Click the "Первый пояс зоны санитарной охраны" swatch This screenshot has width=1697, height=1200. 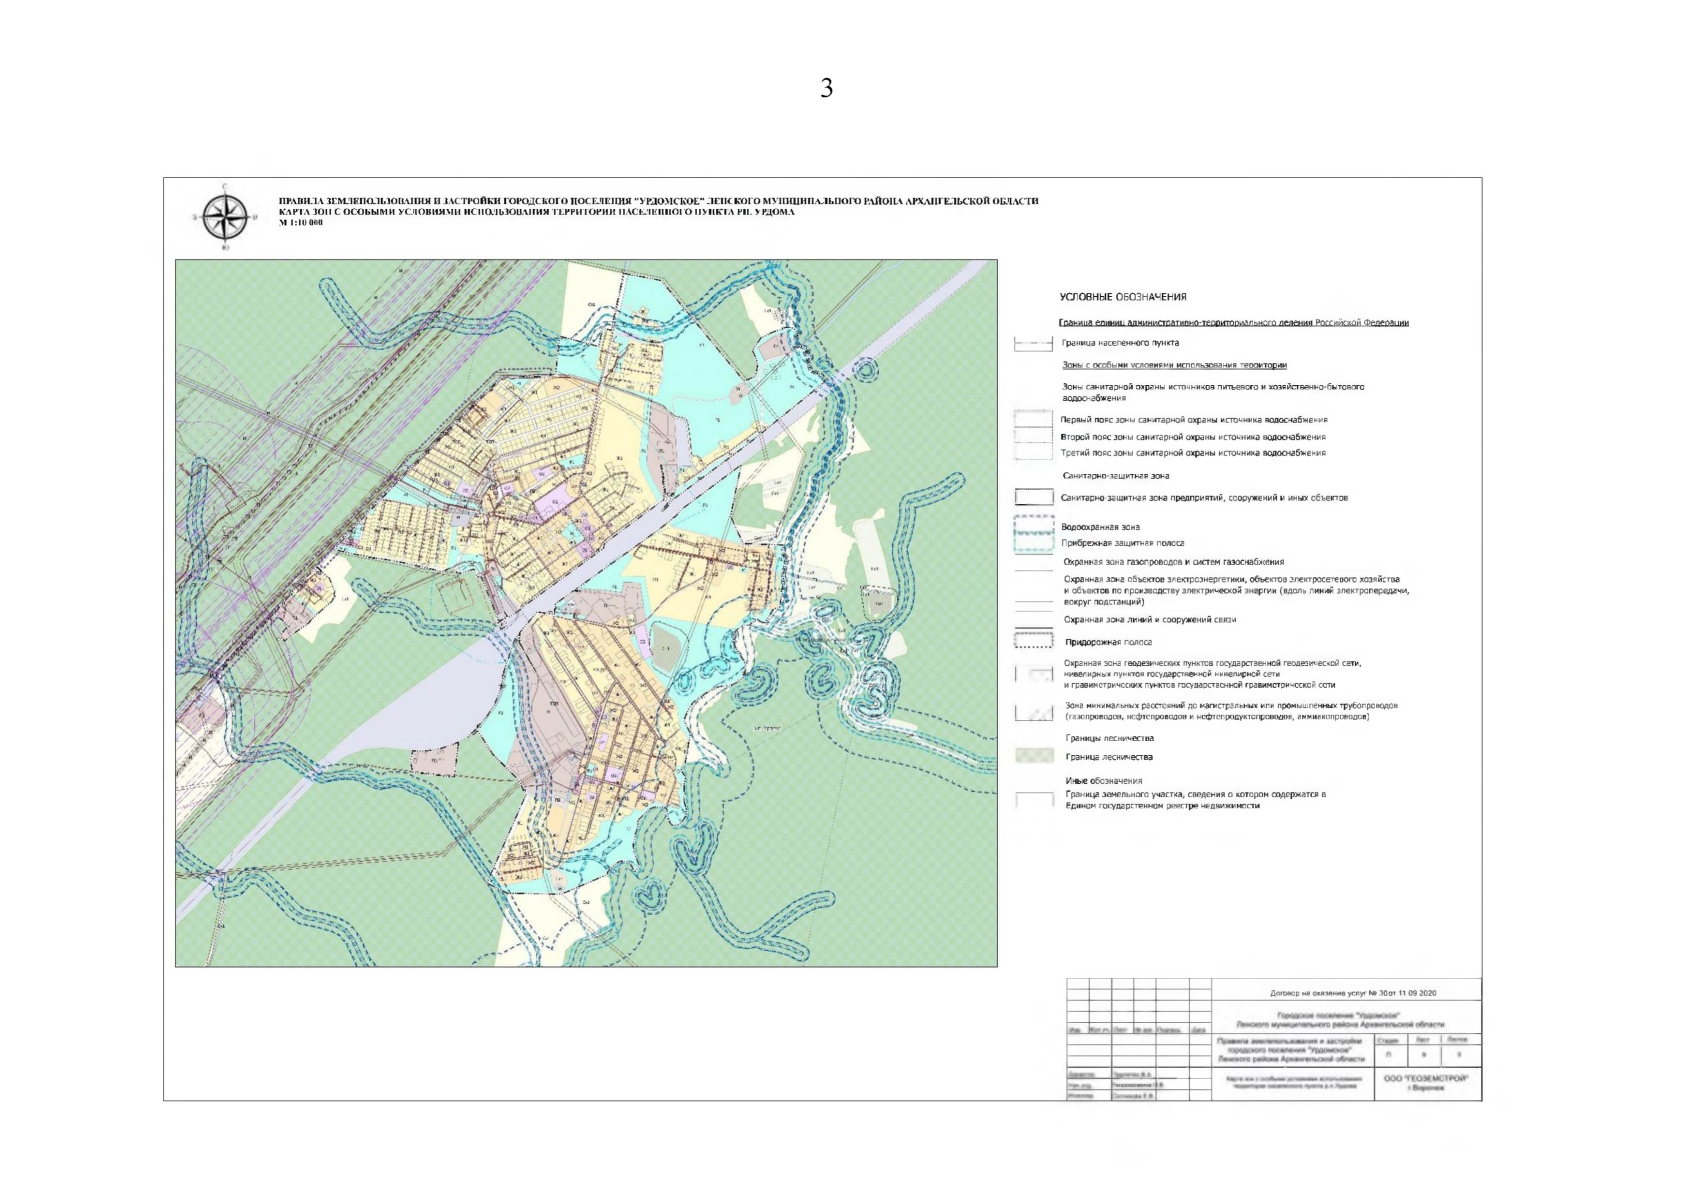click(1033, 420)
